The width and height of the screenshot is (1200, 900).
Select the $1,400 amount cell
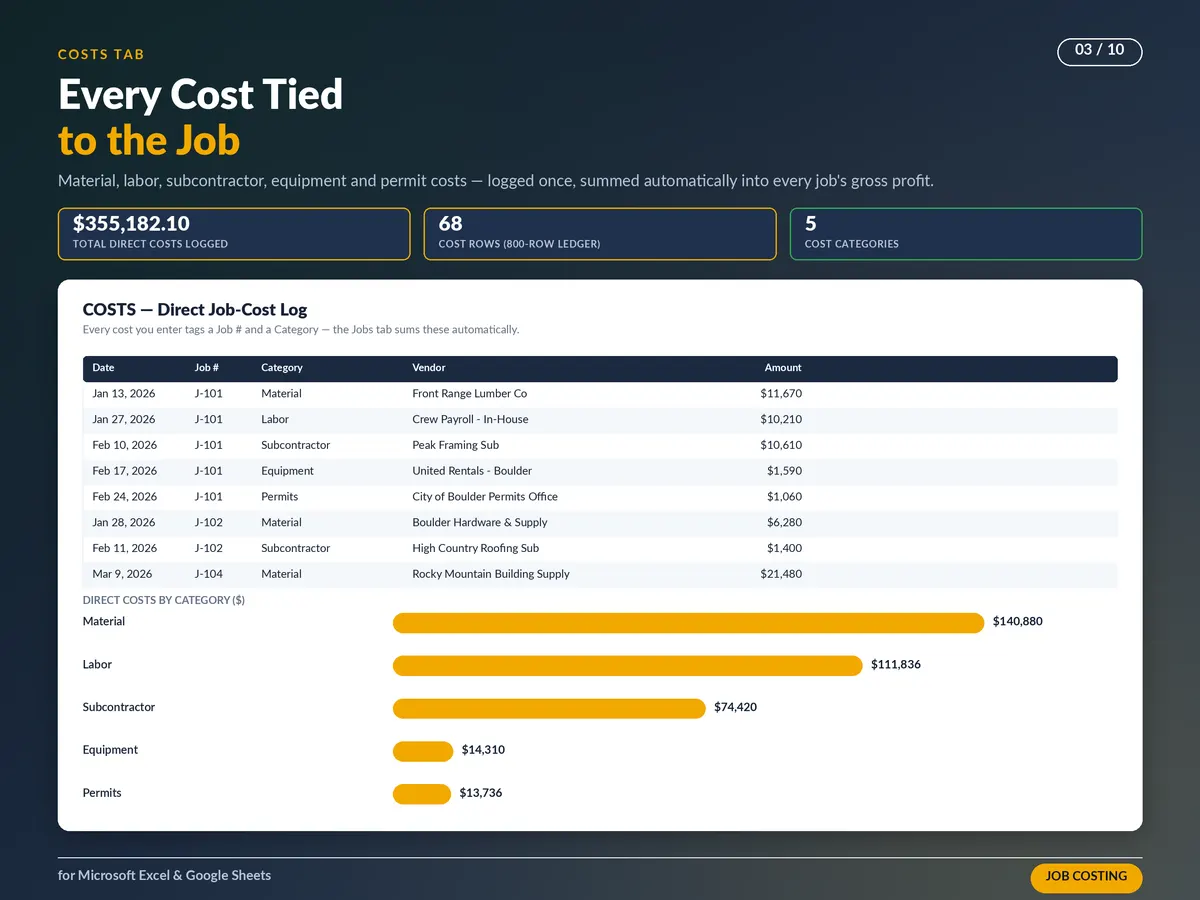tap(784, 548)
